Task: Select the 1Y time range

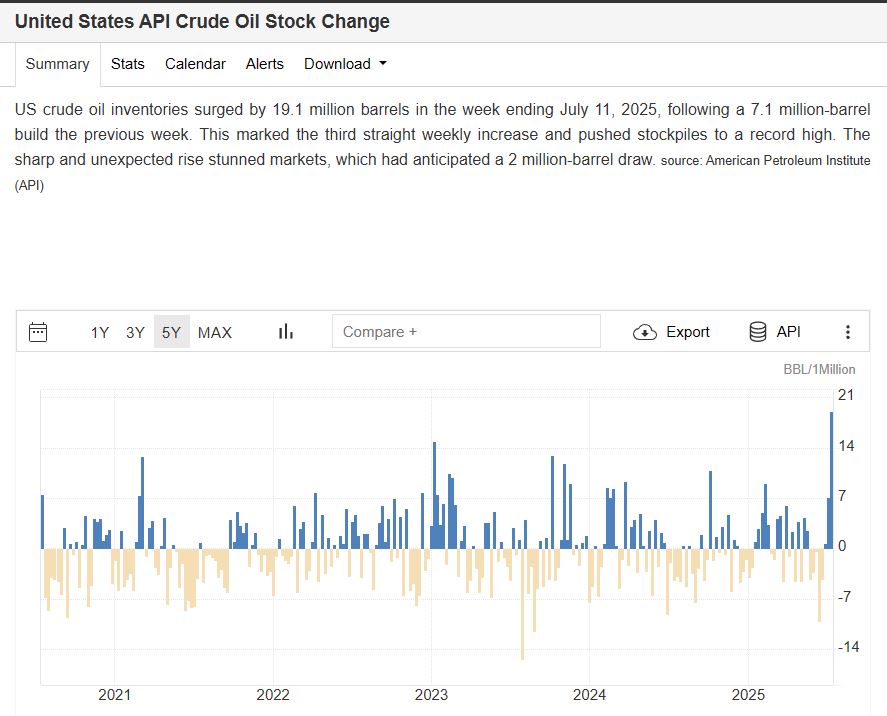Action: coord(100,333)
